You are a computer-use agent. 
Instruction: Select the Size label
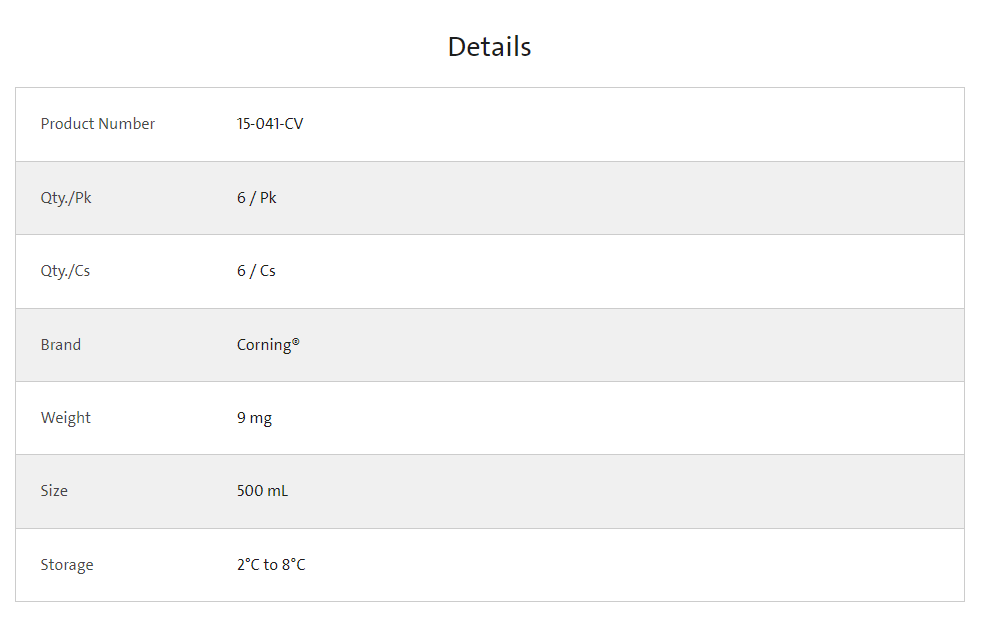(x=54, y=491)
